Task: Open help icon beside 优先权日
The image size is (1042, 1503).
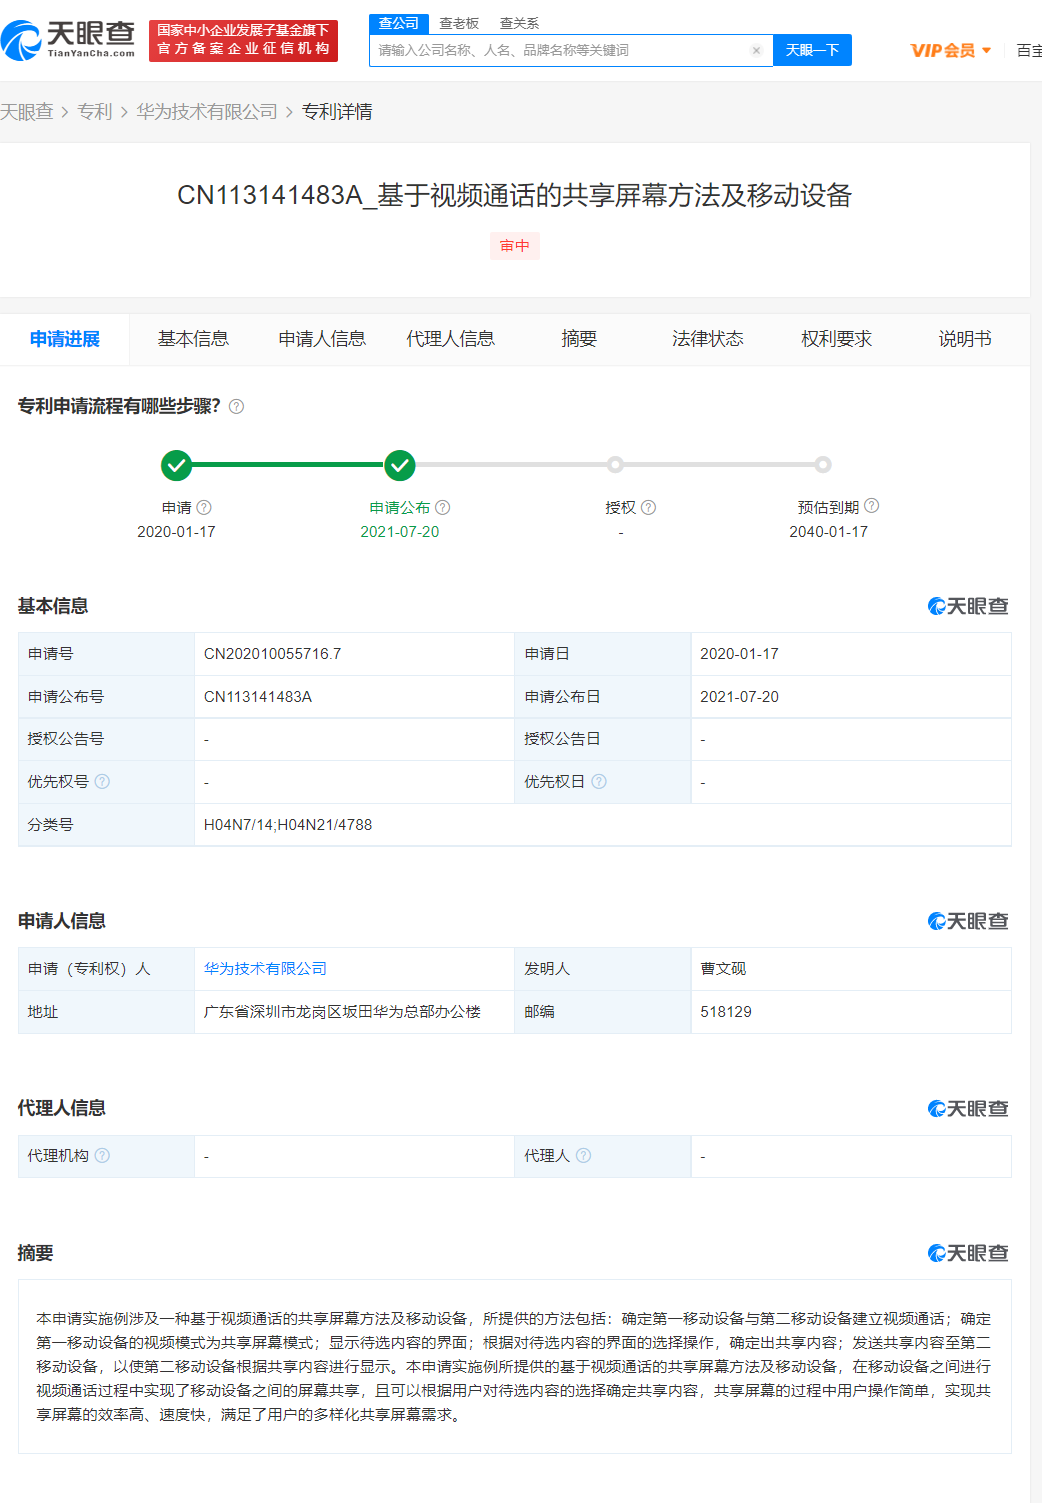Action: click(599, 781)
